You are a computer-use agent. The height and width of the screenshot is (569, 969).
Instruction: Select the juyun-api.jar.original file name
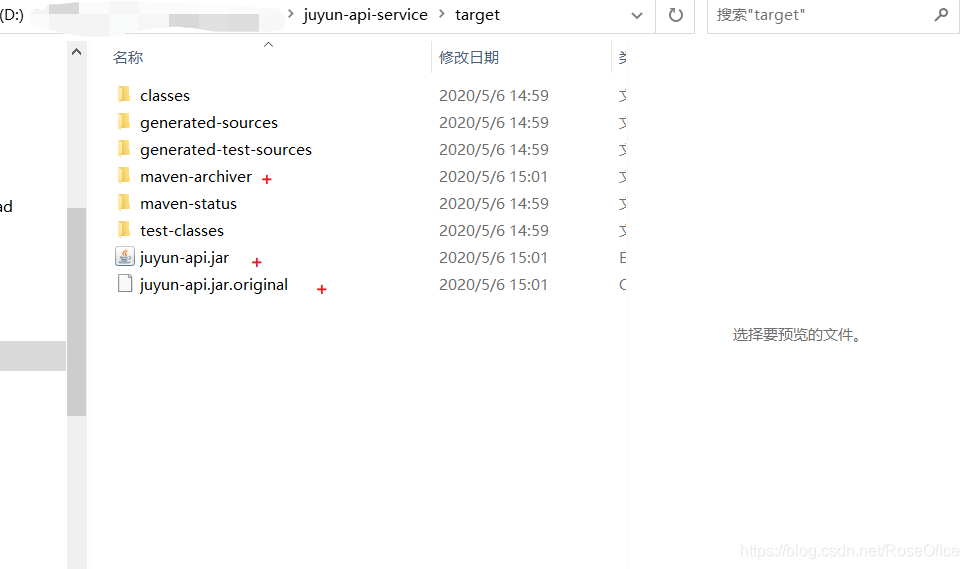click(214, 285)
